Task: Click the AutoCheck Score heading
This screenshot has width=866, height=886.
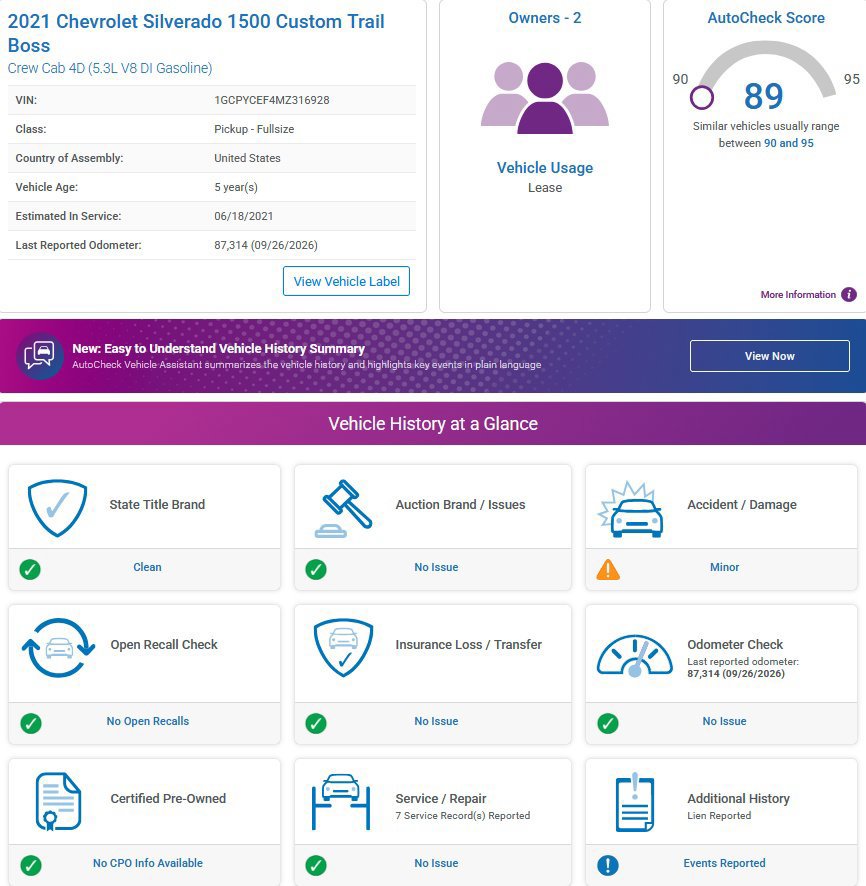Action: click(766, 18)
